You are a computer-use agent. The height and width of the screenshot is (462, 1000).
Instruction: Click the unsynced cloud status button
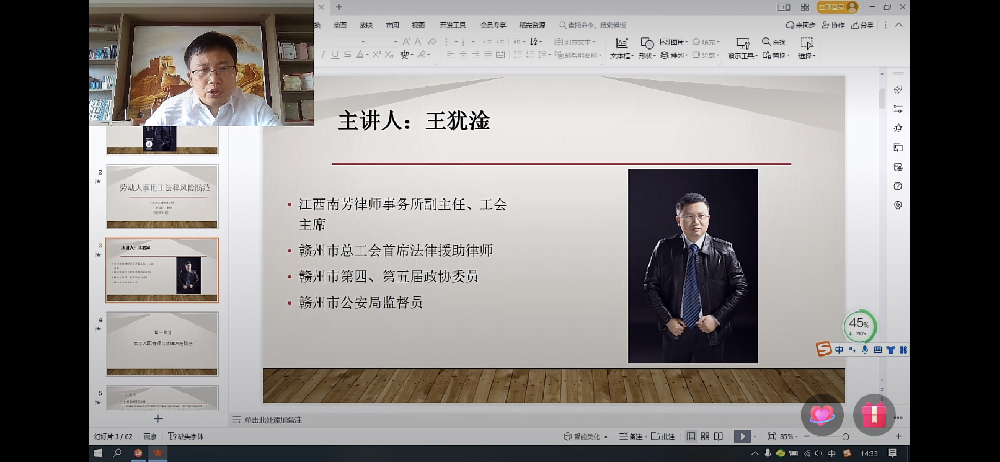click(x=800, y=25)
